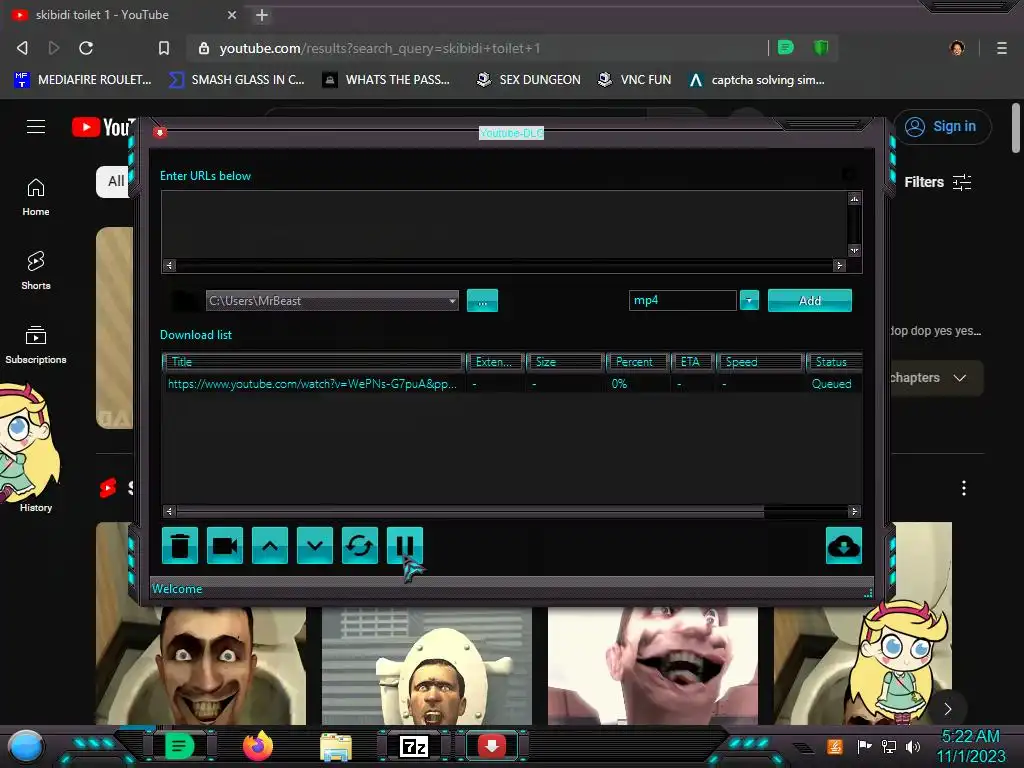Expand the C:\Users\MrBeast path dropdown
The height and width of the screenshot is (768, 1024).
click(x=452, y=301)
